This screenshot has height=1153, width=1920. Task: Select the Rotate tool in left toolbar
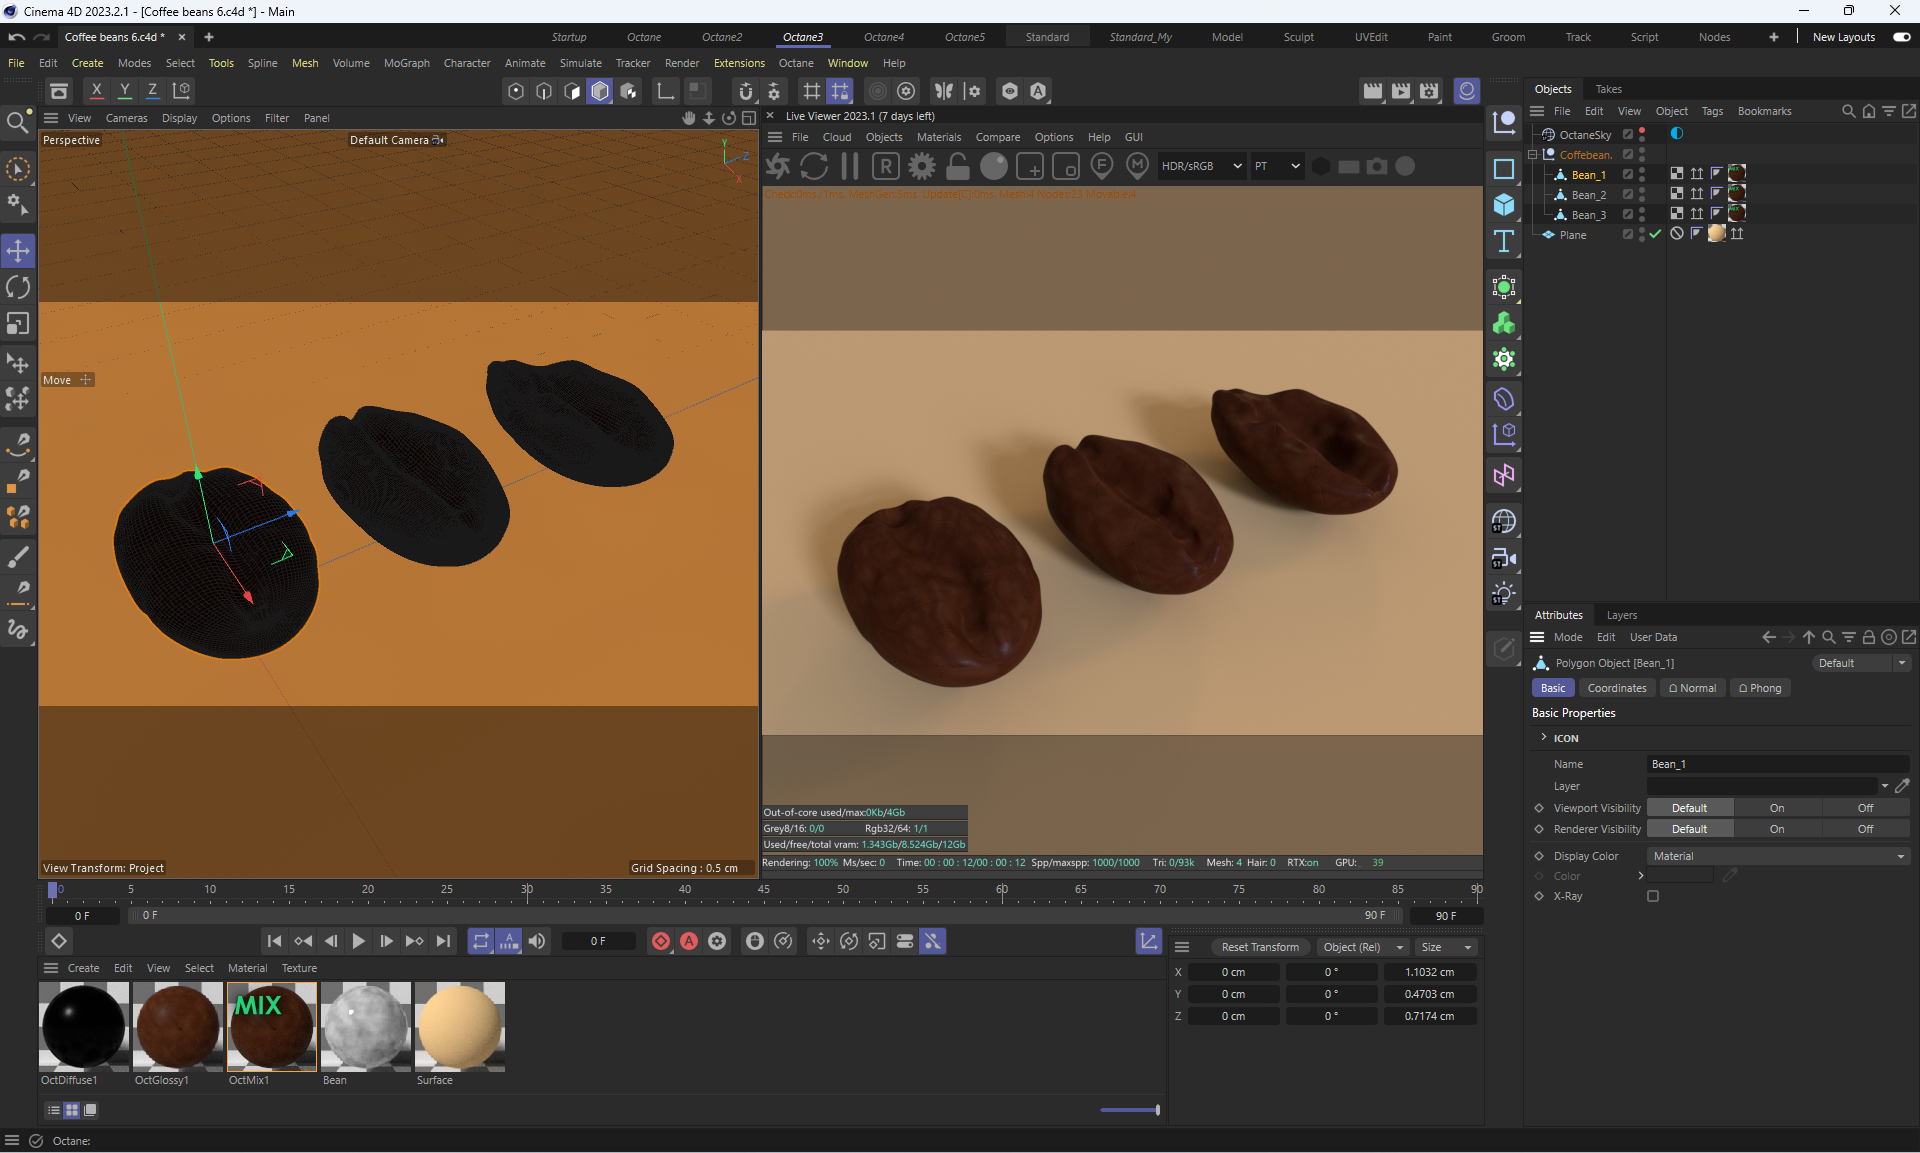pos(18,287)
